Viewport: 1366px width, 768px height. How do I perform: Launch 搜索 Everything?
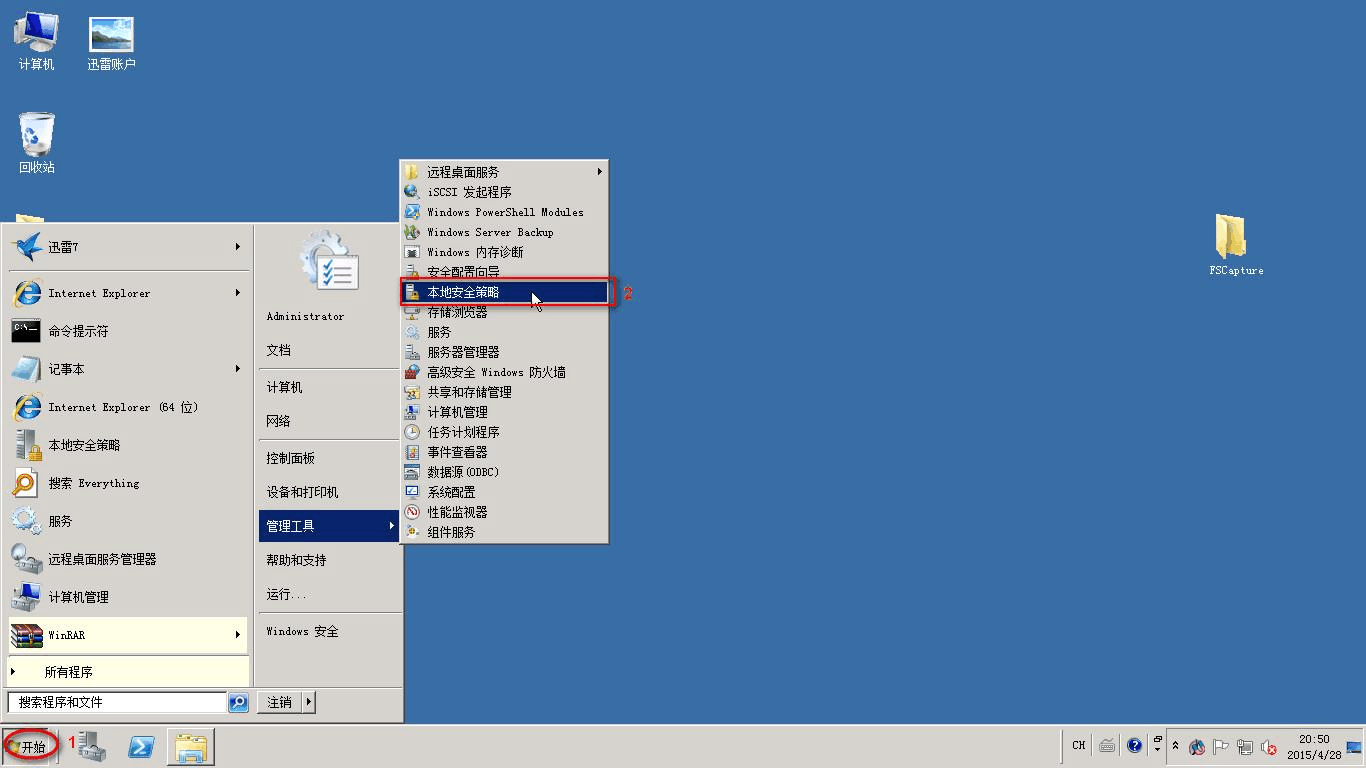(x=128, y=483)
